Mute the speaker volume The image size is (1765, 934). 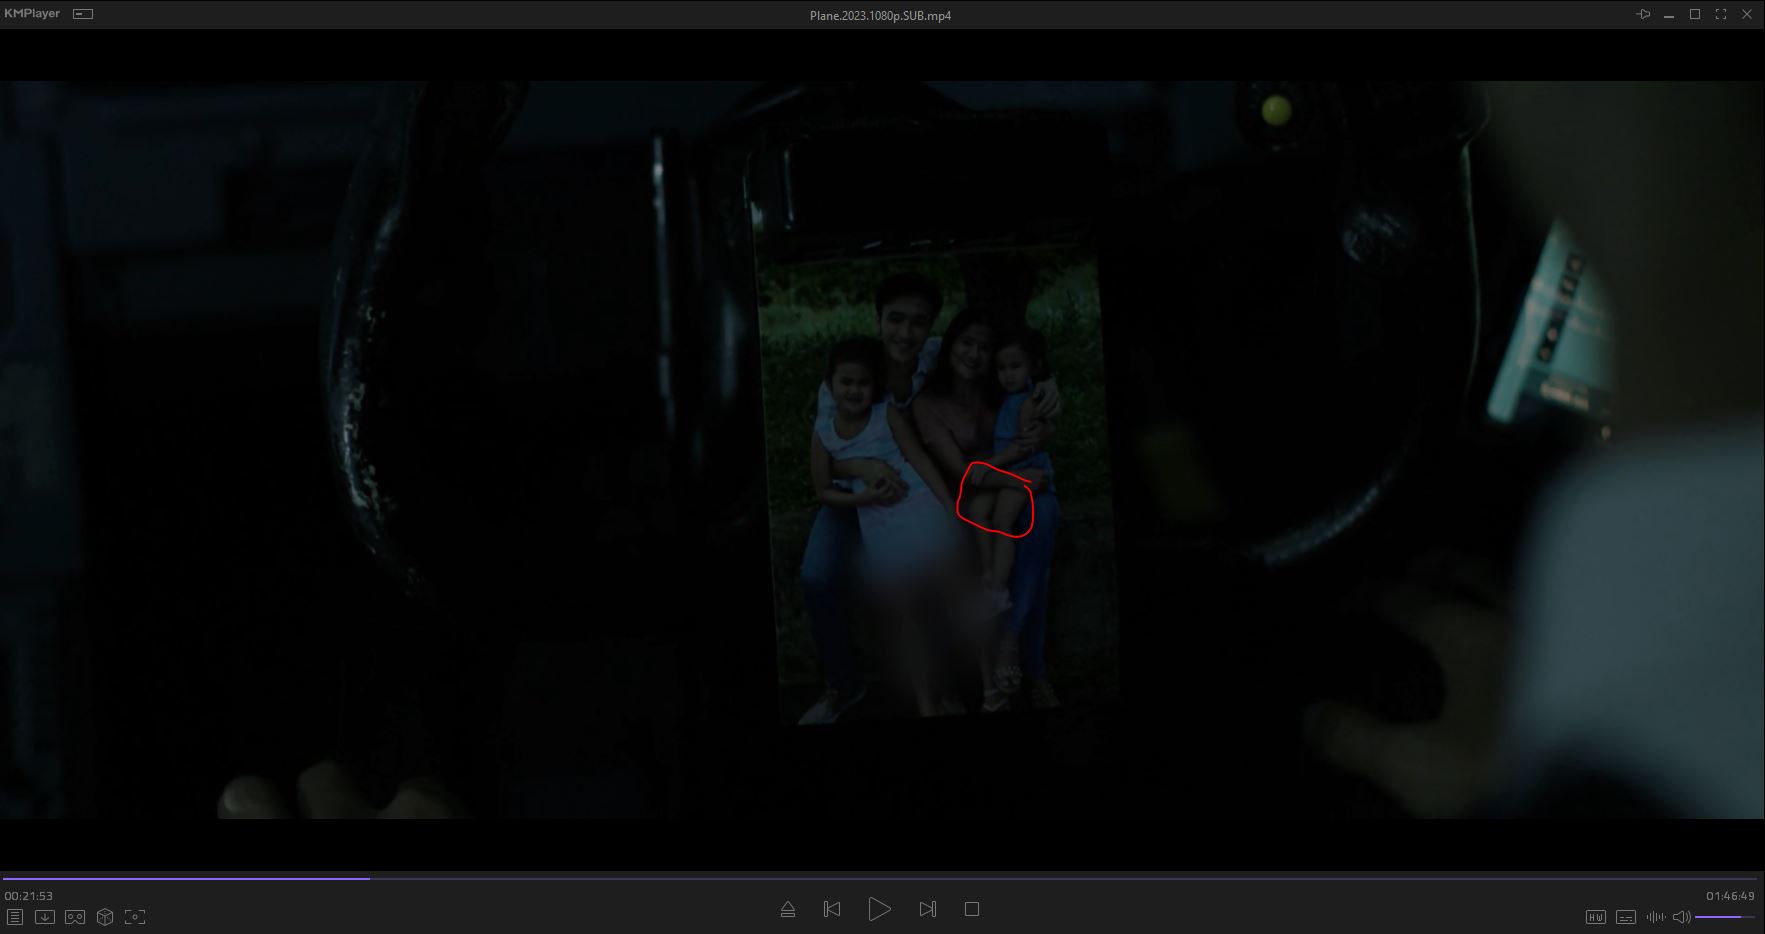pyautogui.click(x=1681, y=917)
